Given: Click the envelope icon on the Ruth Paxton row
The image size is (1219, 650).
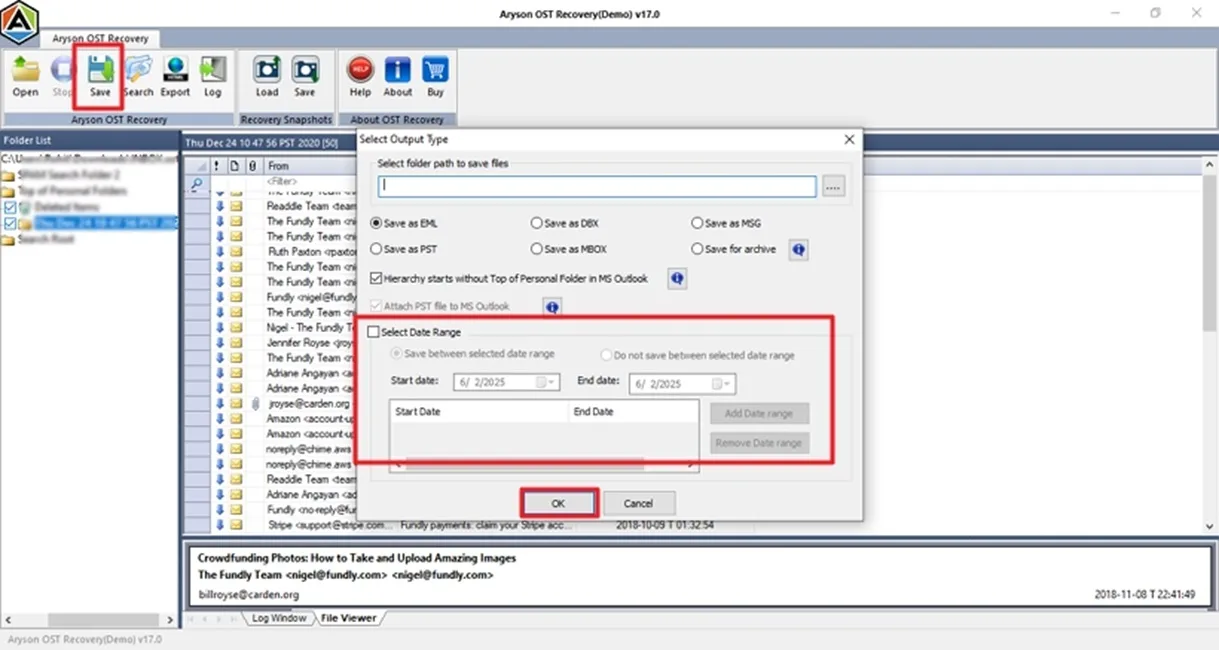Looking at the screenshot, I should [x=237, y=252].
